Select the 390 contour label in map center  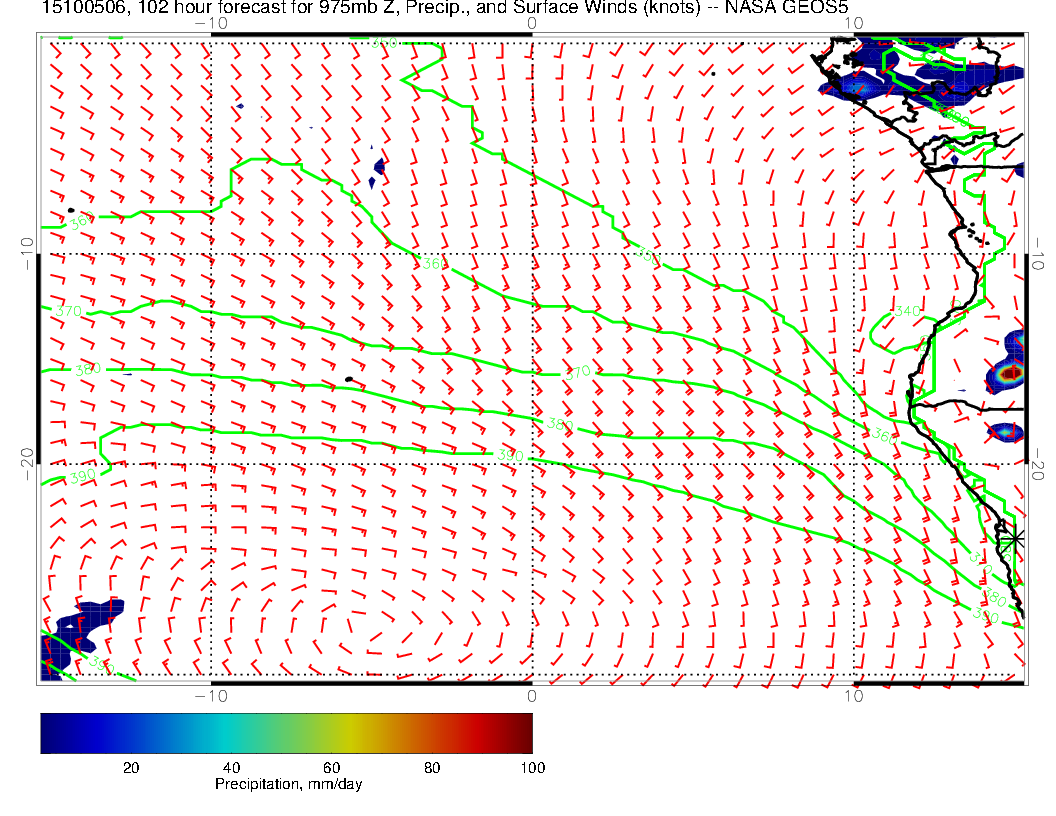tap(510, 455)
